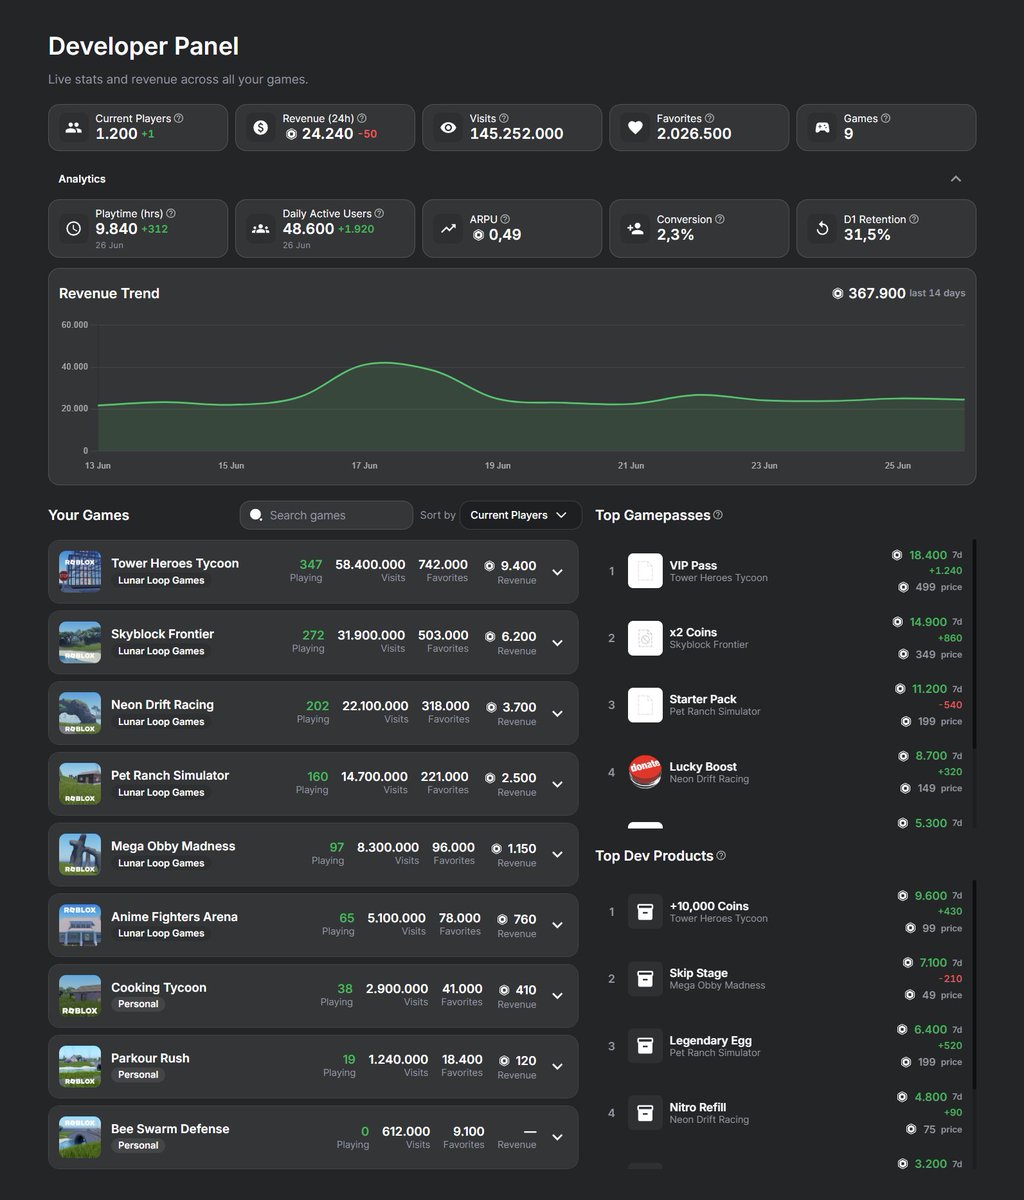Expand the Neon Drift Racing row

pyautogui.click(x=558, y=714)
